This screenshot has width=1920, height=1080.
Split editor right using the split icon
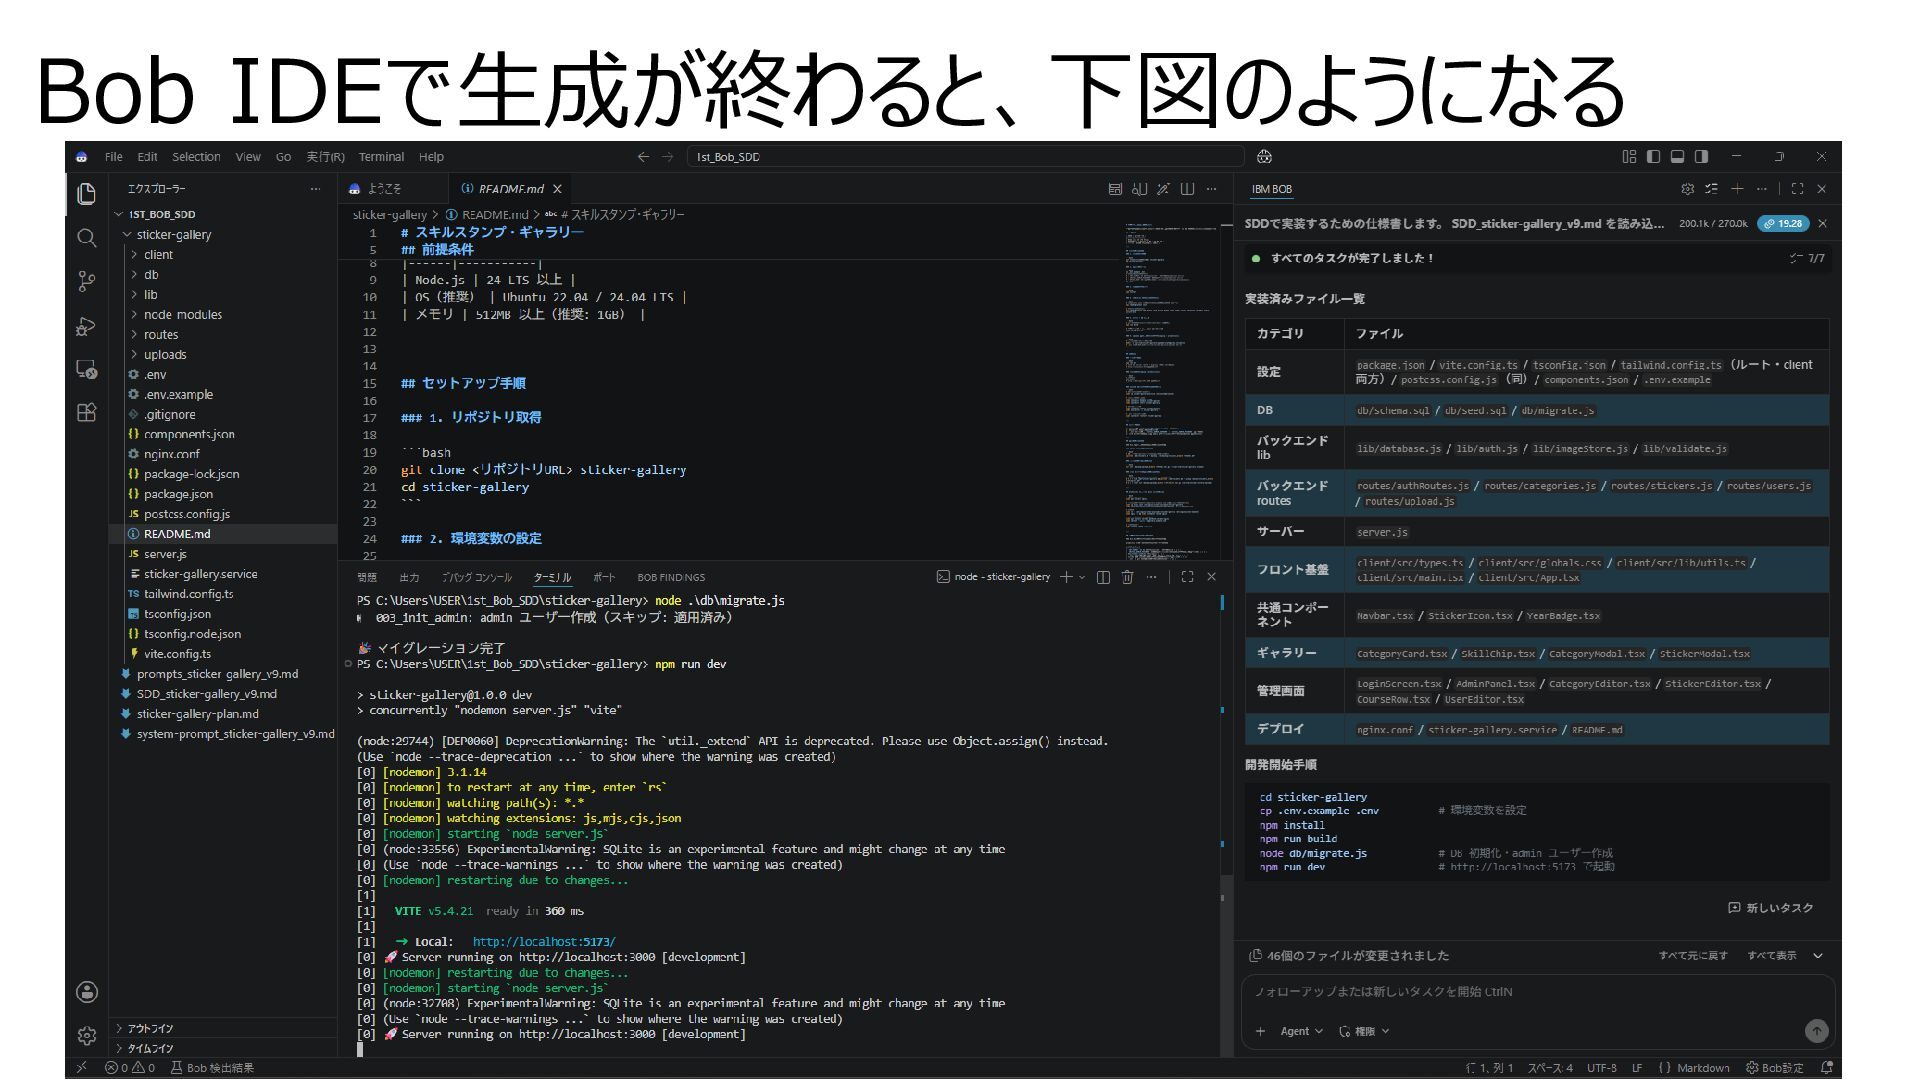[1187, 189]
